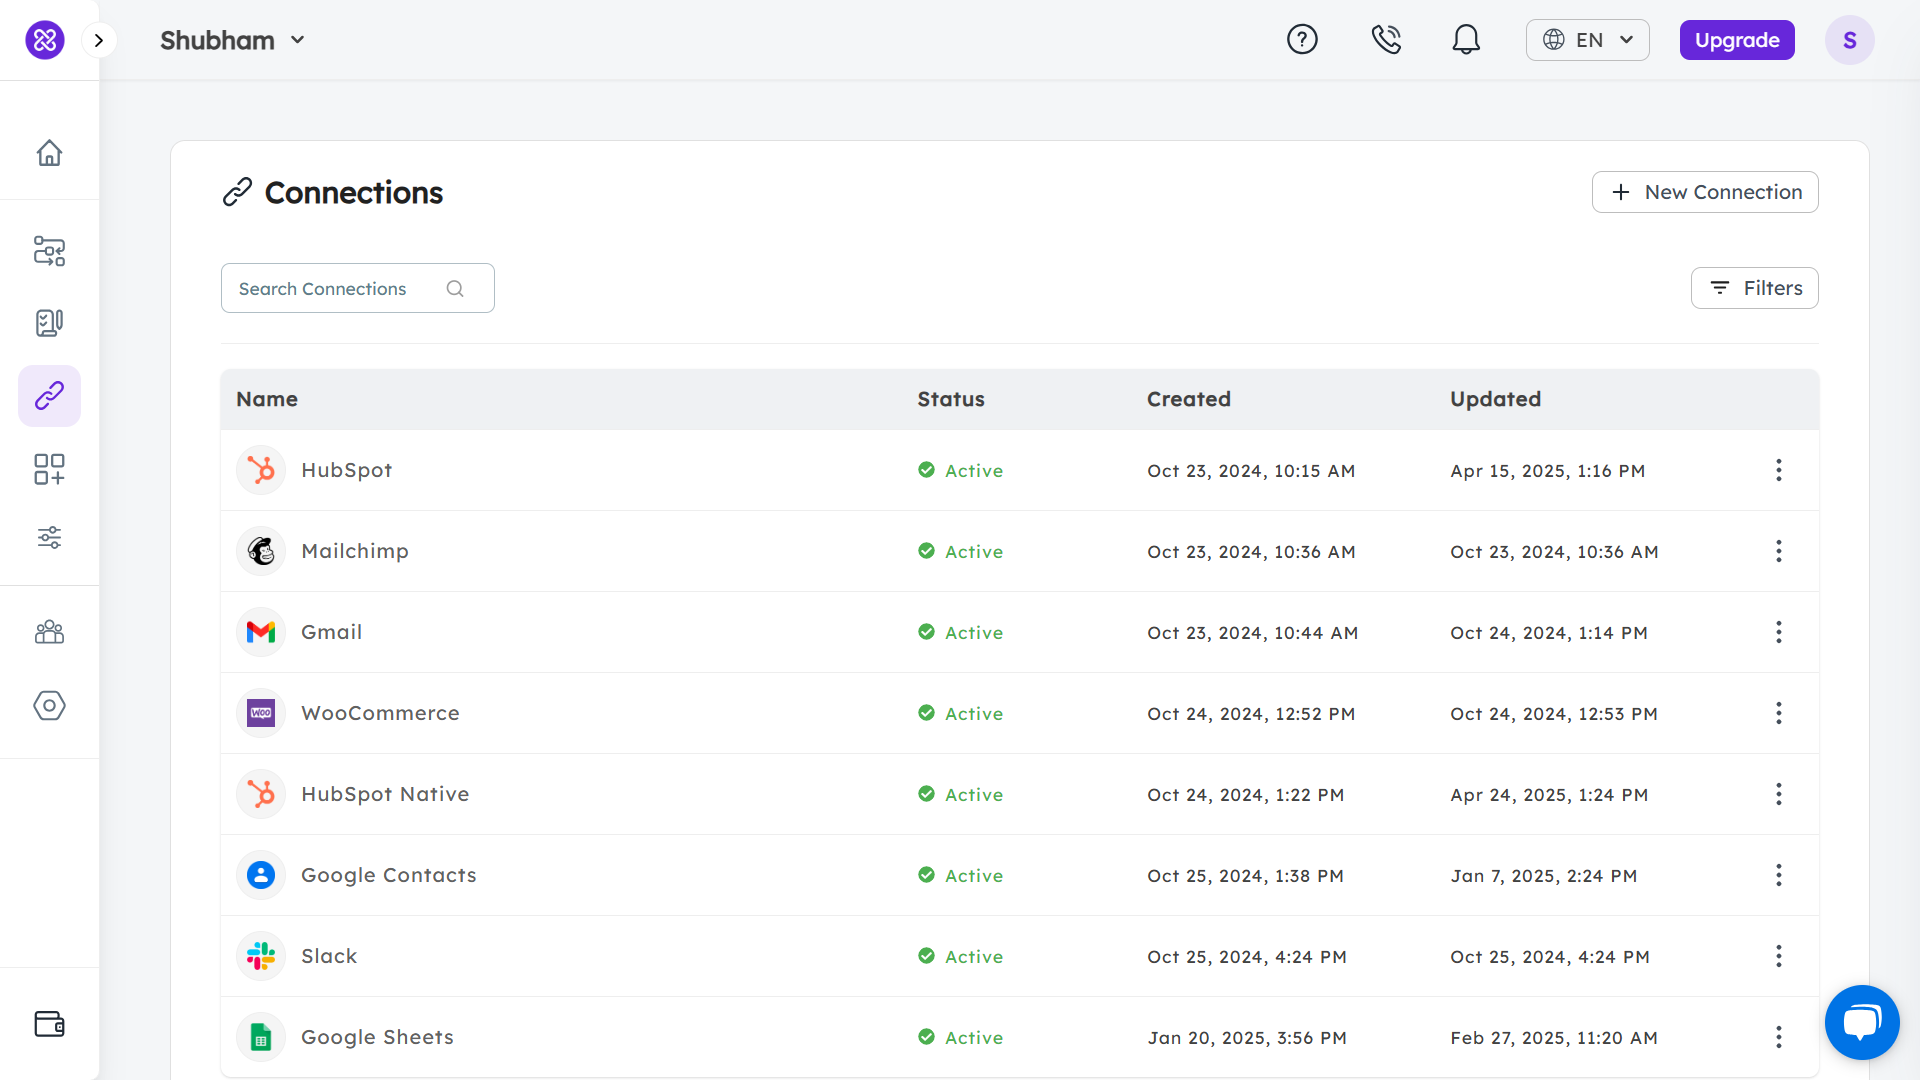Click the Active status of Gmail

point(960,632)
